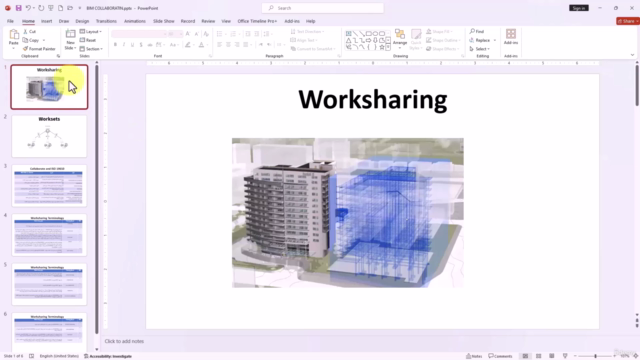Click the Share button

(x=628, y=21)
